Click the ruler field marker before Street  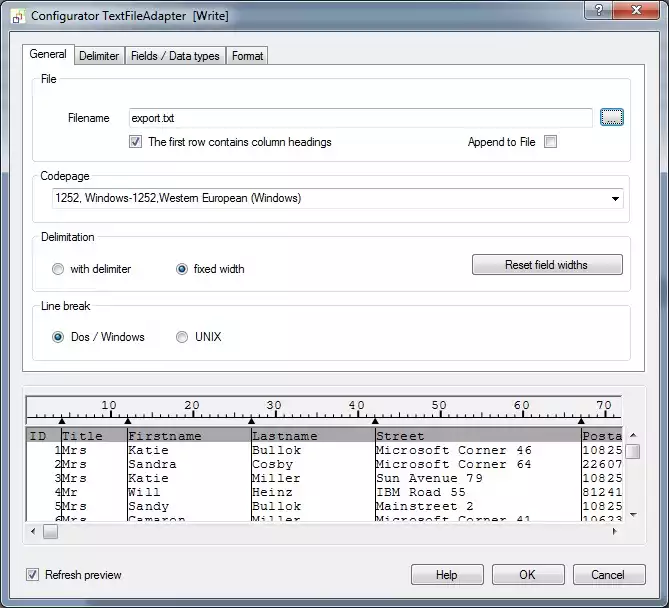[x=375, y=421]
